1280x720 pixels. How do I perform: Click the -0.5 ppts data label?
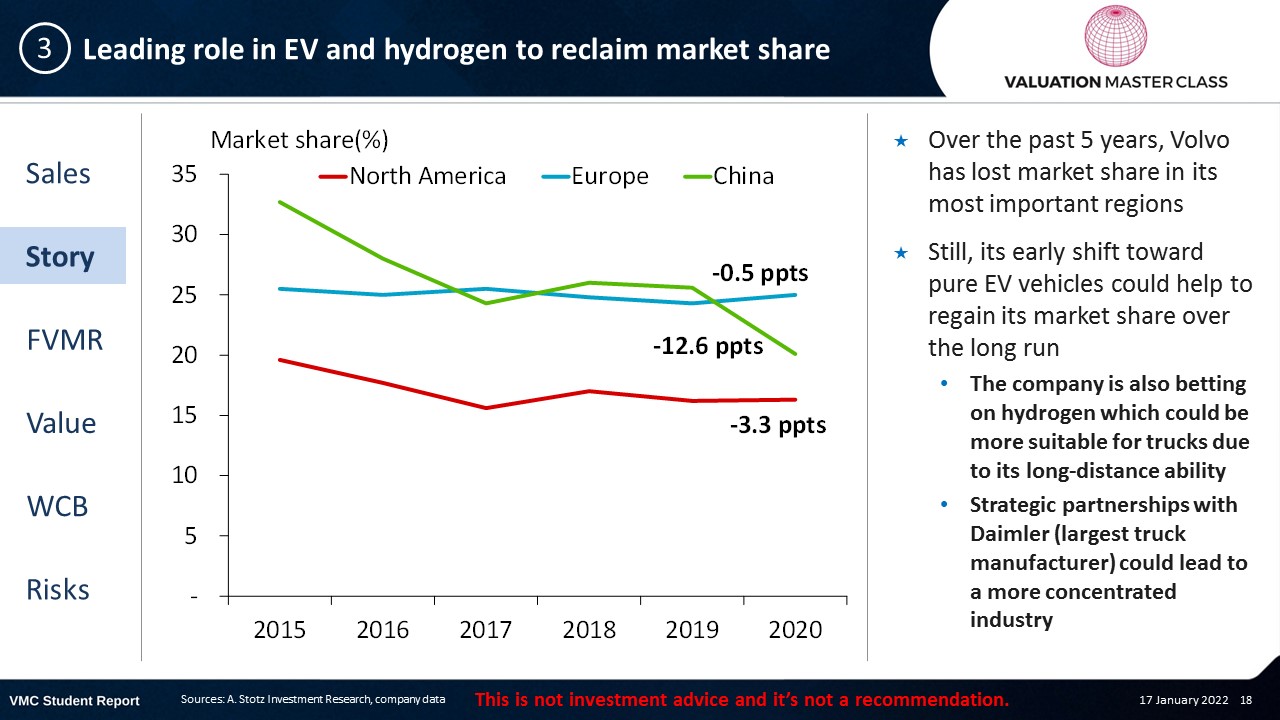pyautogui.click(x=760, y=272)
